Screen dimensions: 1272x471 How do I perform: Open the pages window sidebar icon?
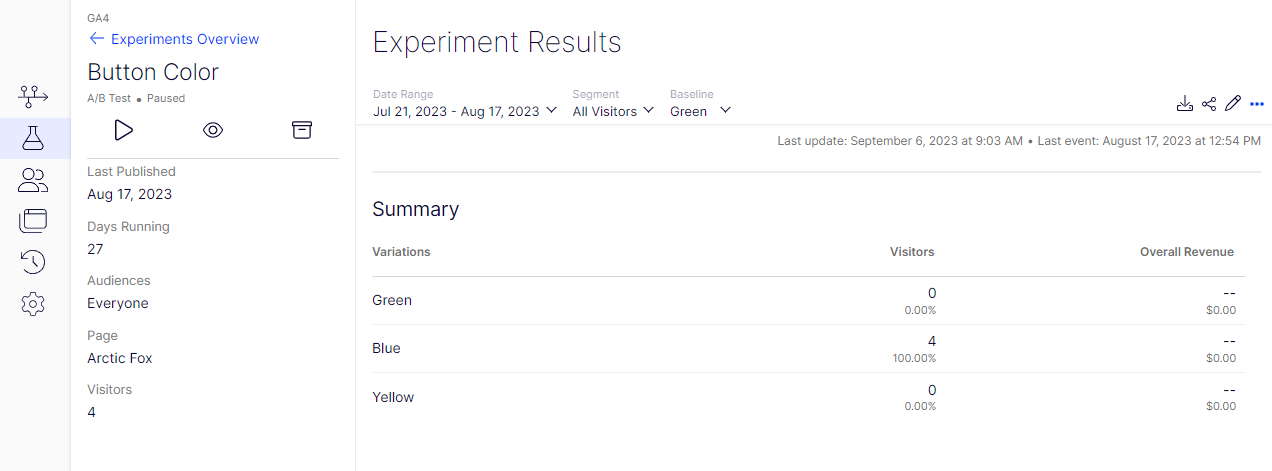tap(34, 221)
